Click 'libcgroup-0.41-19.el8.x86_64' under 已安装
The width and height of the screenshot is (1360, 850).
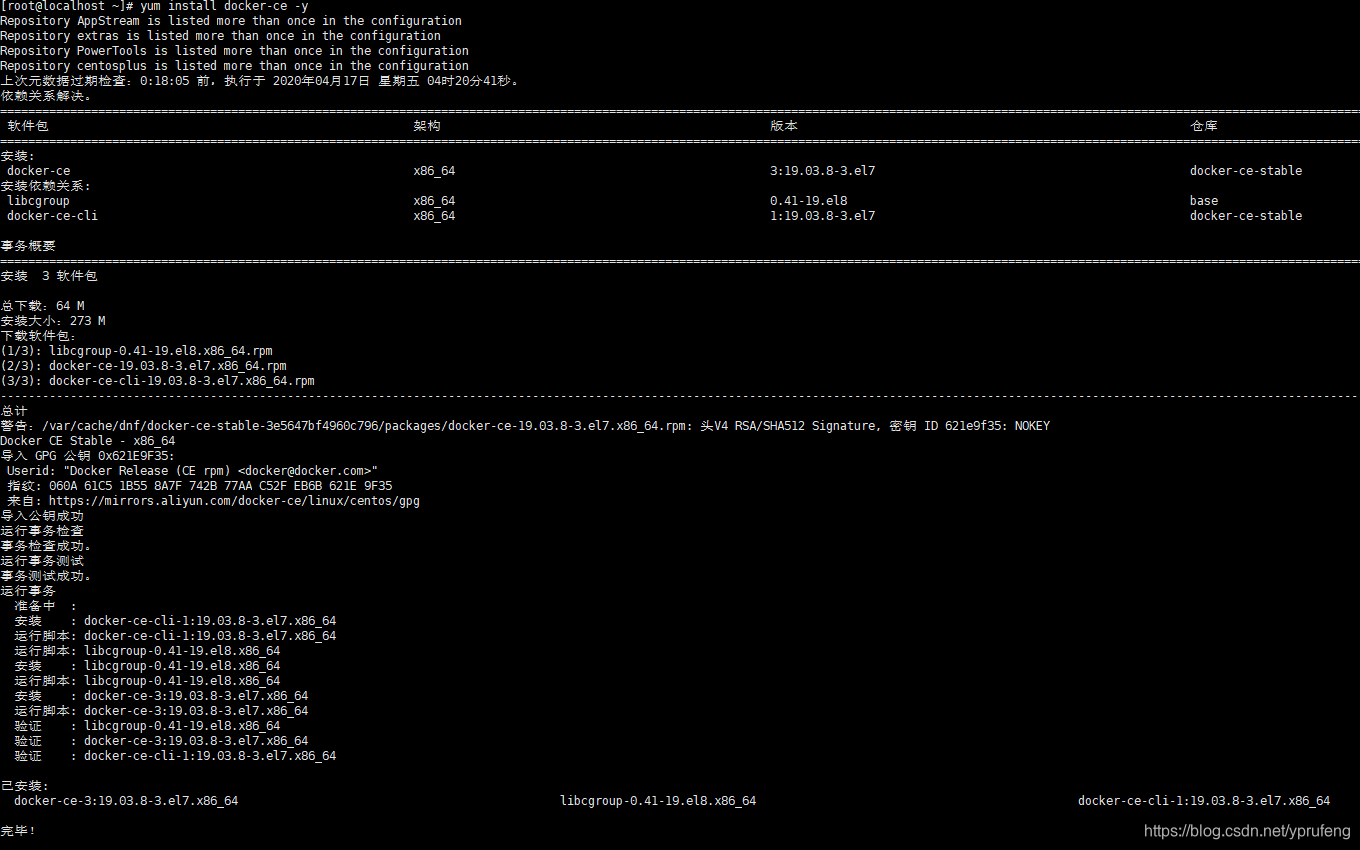tap(658, 801)
